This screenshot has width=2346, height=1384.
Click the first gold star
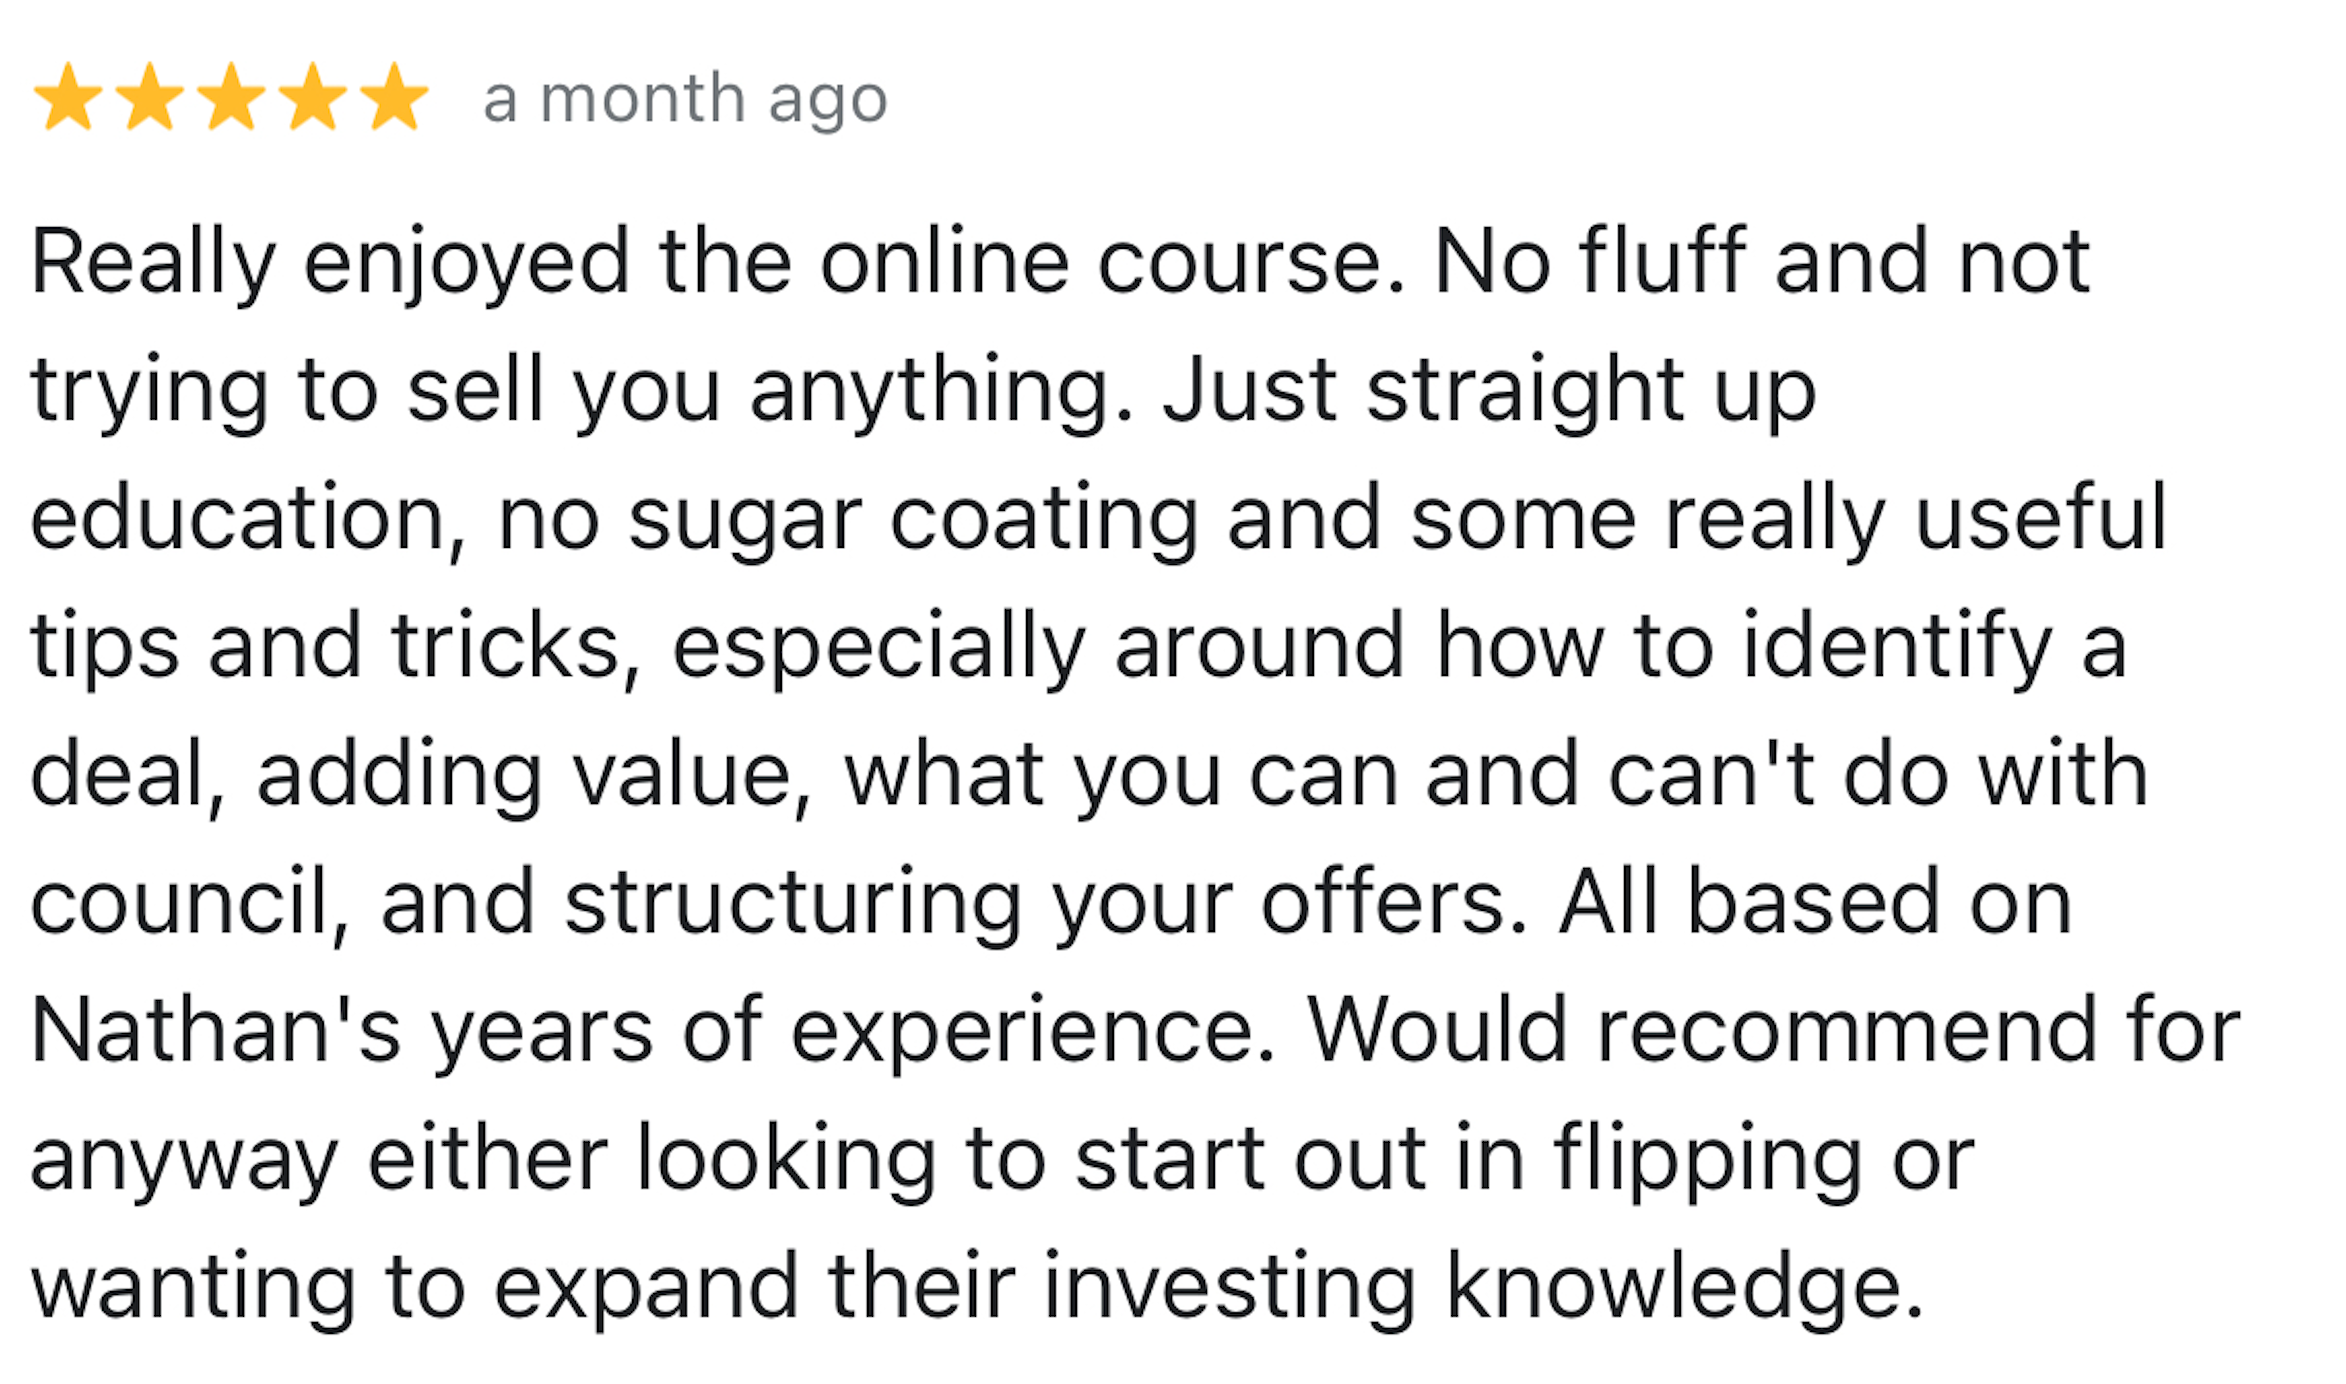click(68, 97)
